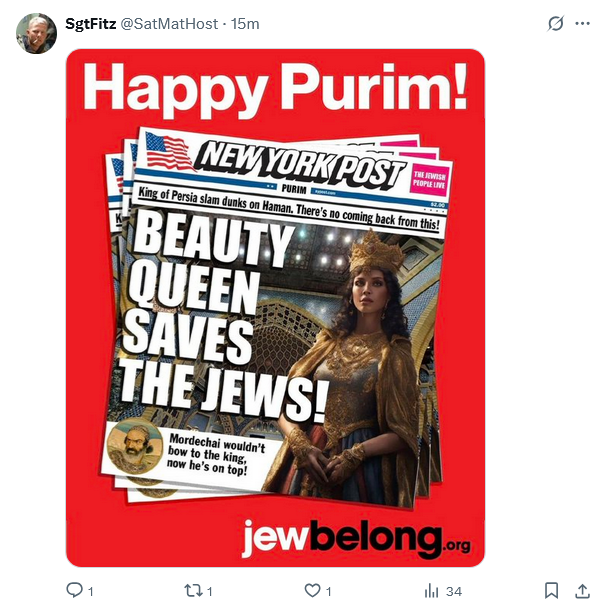
Task: Click the jewbelong.org logo in image
Action: click(355, 540)
